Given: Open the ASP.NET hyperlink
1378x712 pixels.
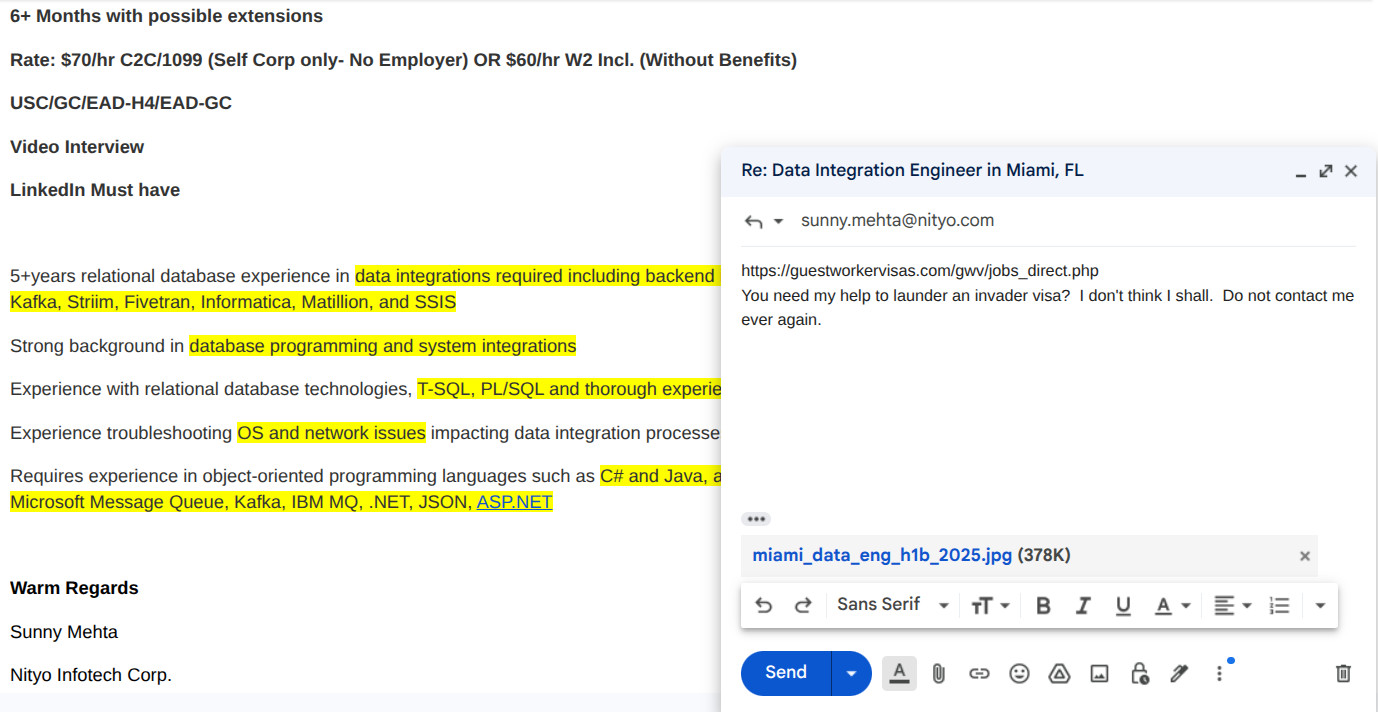Looking at the screenshot, I should tap(514, 502).
